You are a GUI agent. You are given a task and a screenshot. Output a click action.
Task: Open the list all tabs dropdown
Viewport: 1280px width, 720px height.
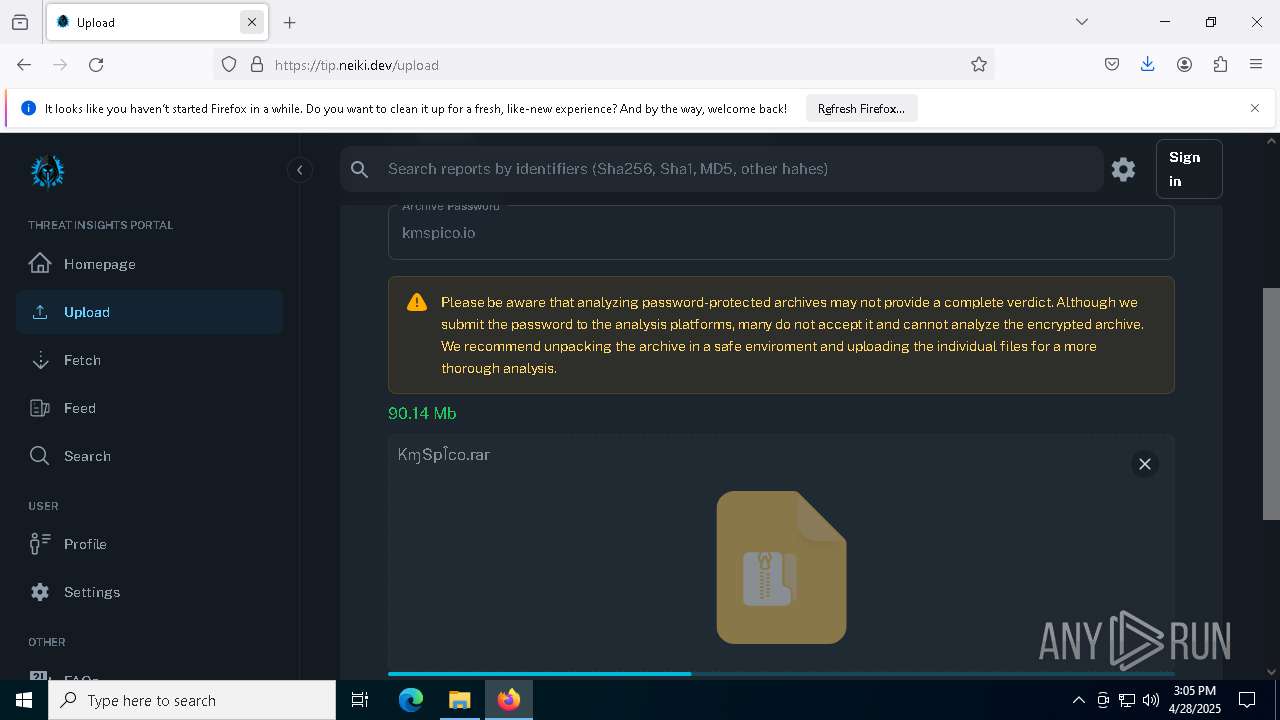pyautogui.click(x=1082, y=22)
